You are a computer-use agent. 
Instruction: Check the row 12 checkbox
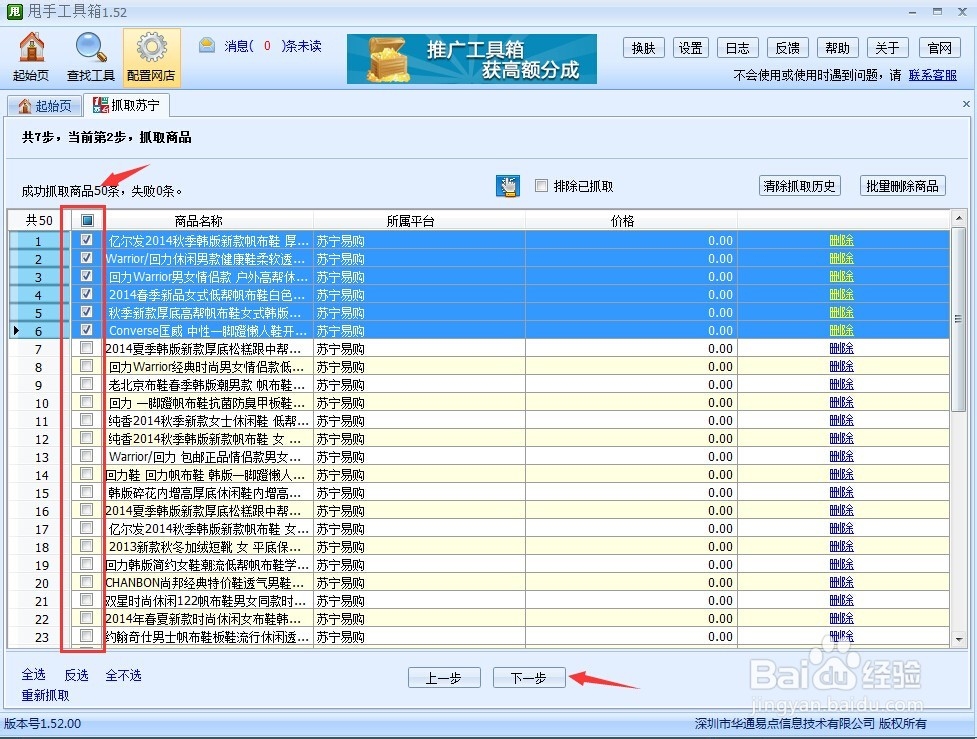point(87,438)
